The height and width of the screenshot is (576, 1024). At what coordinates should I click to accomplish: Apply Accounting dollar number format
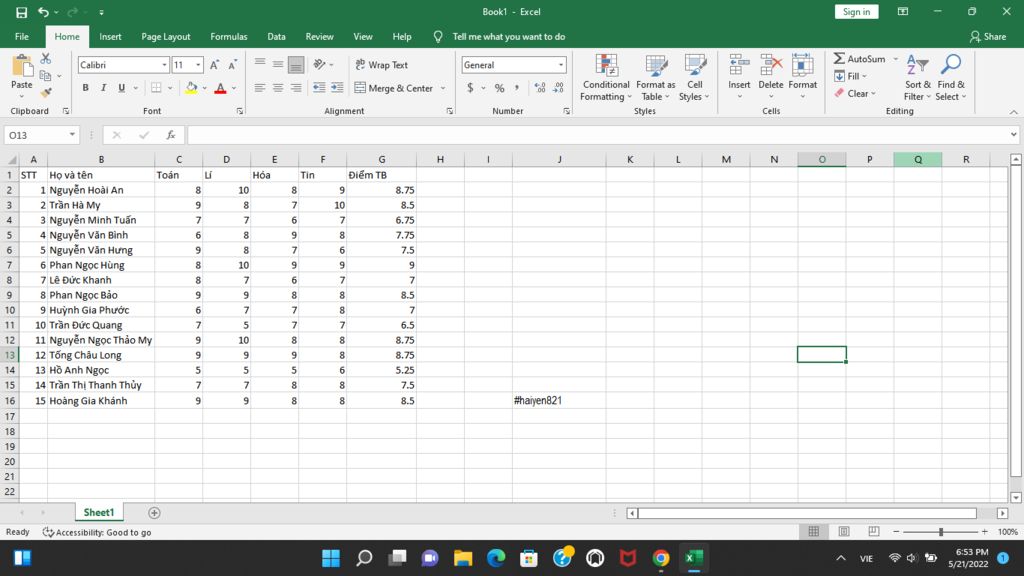coord(470,88)
